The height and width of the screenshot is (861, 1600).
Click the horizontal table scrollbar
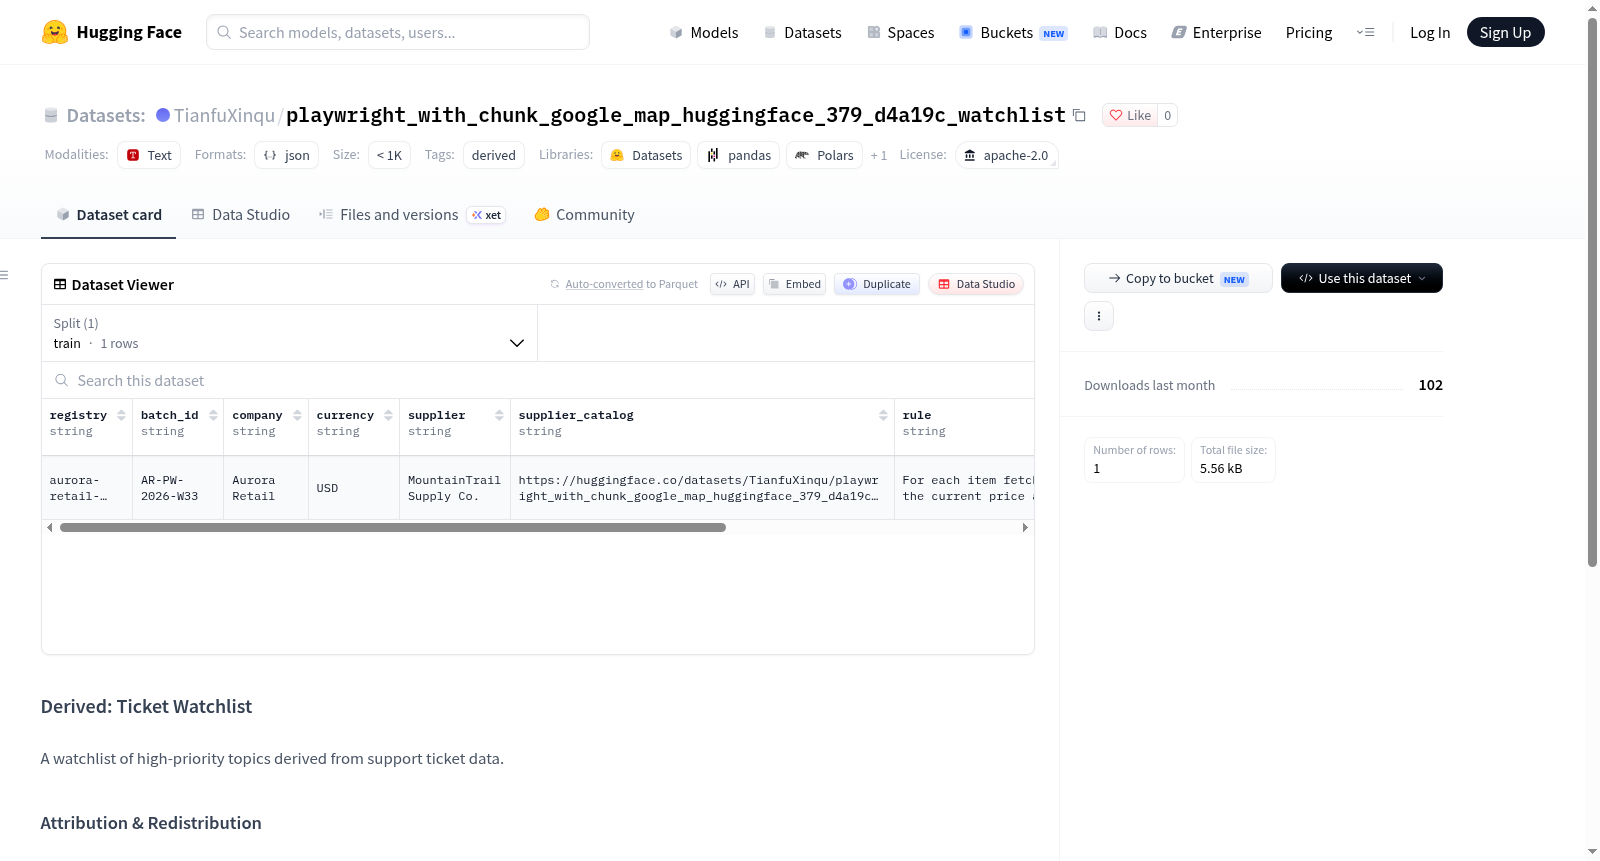point(393,527)
